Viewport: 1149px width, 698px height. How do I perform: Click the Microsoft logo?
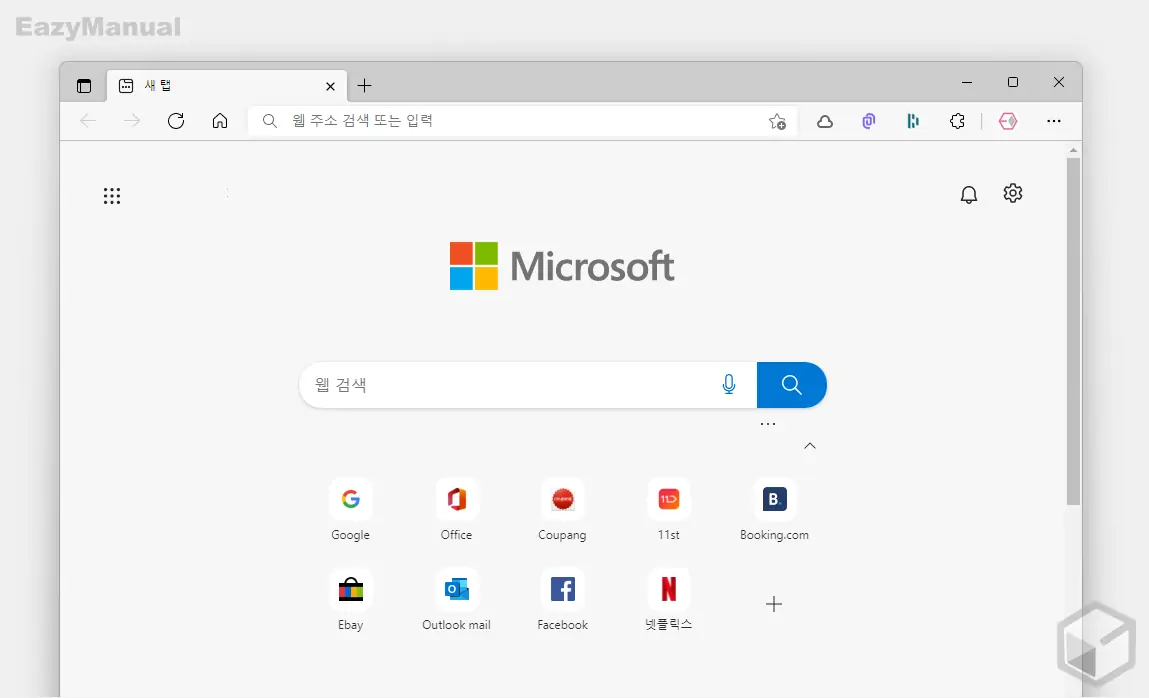click(x=562, y=266)
